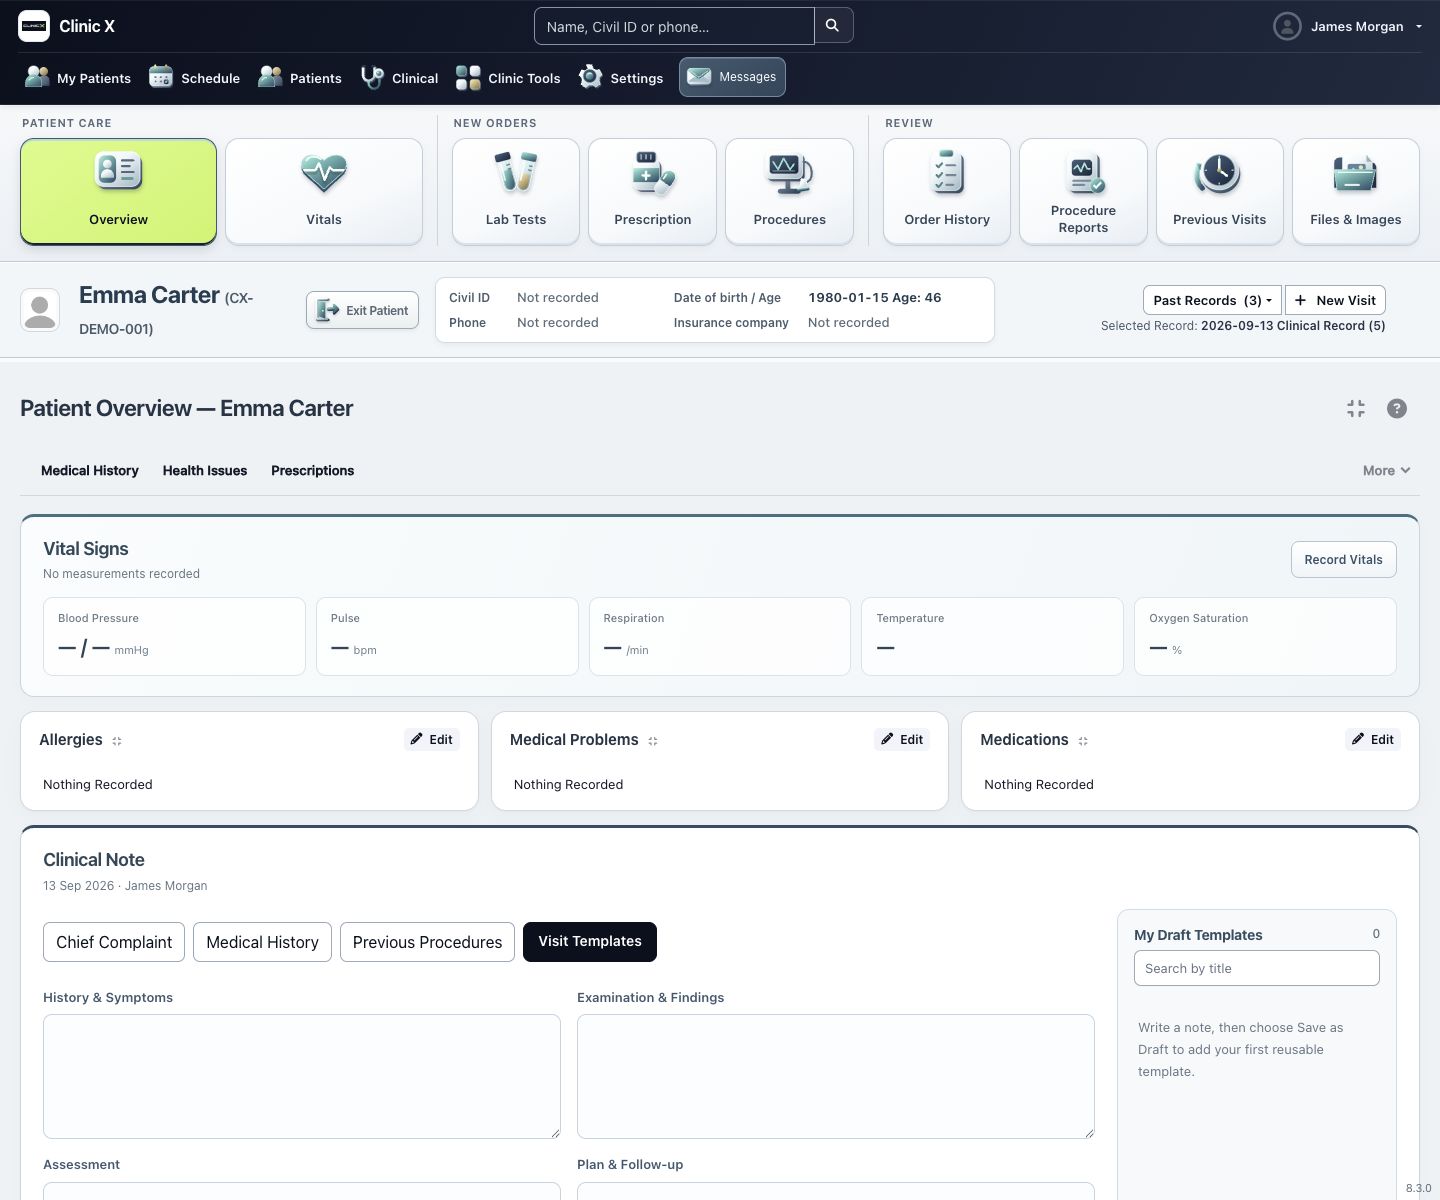
Task: Click the Record Vitals button
Action: pyautogui.click(x=1343, y=559)
